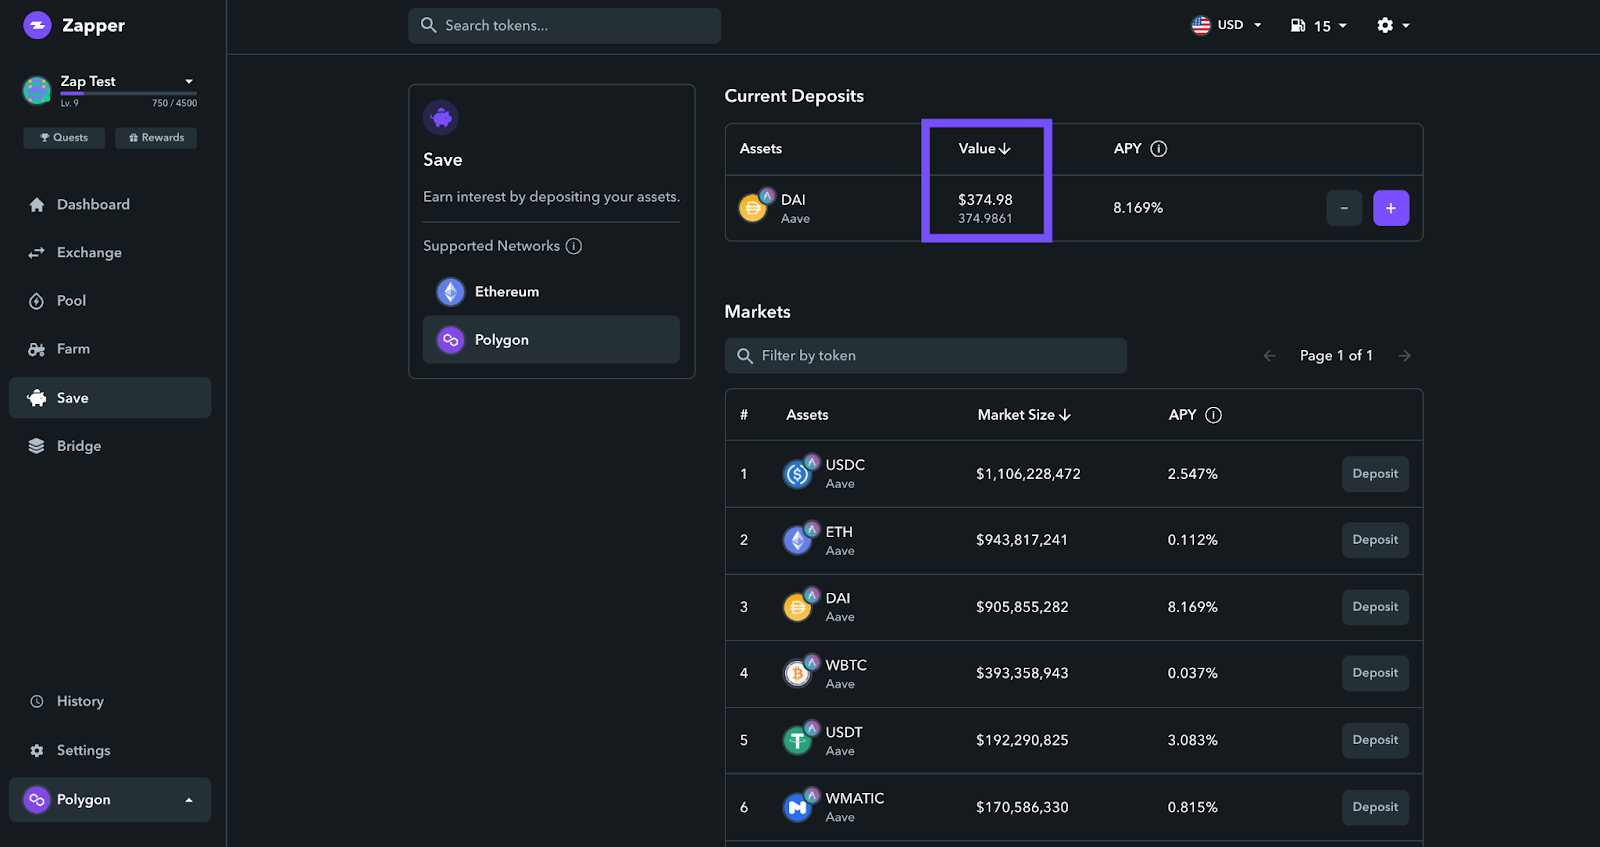Click the Pool droplet icon
1600x847 pixels.
(37, 301)
